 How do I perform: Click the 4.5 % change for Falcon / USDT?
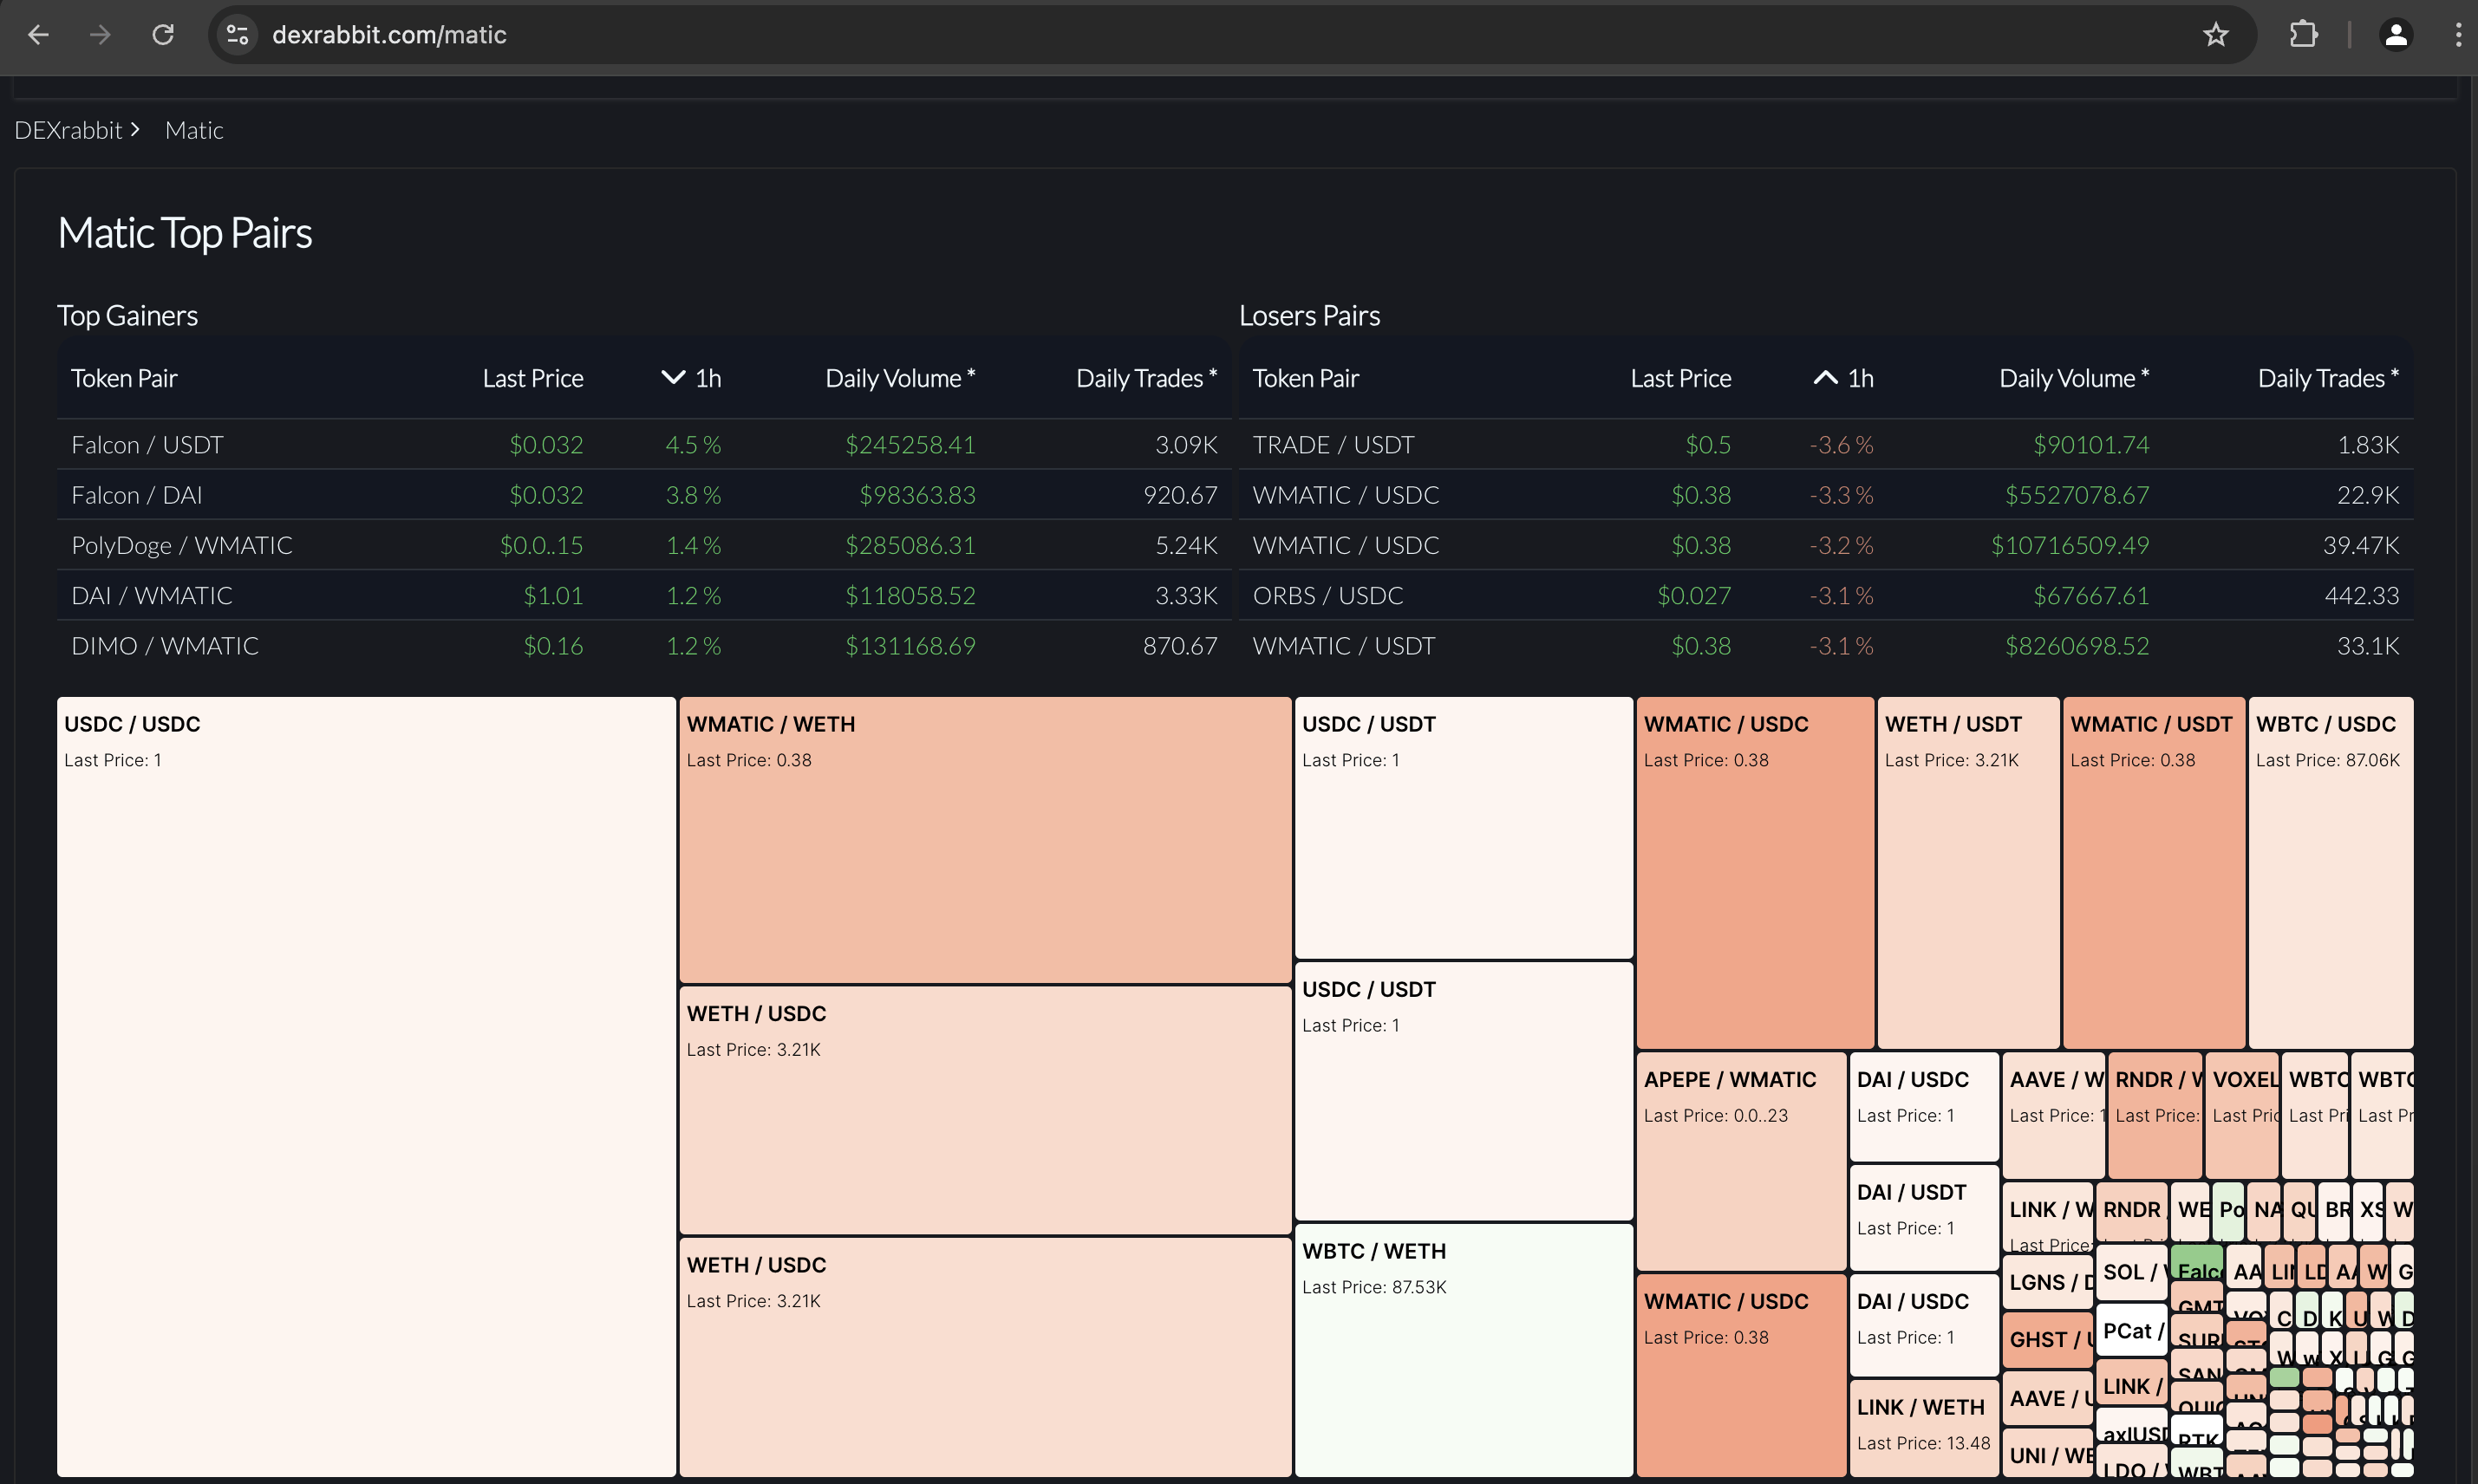tap(693, 445)
